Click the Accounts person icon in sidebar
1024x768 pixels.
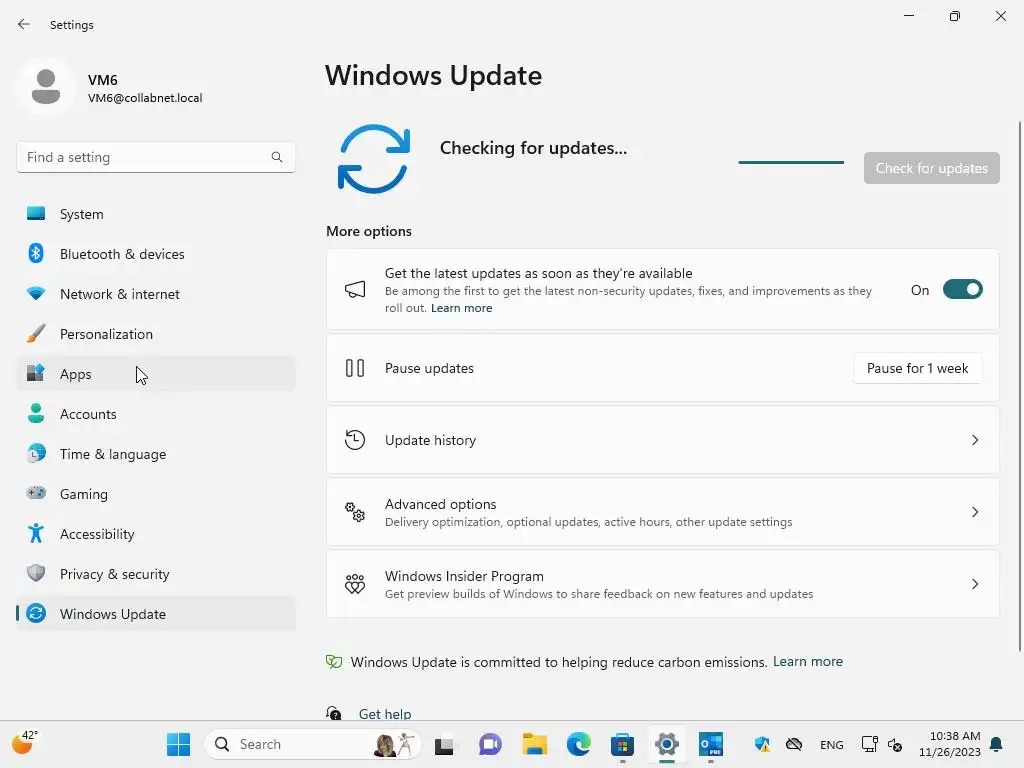tap(36, 413)
